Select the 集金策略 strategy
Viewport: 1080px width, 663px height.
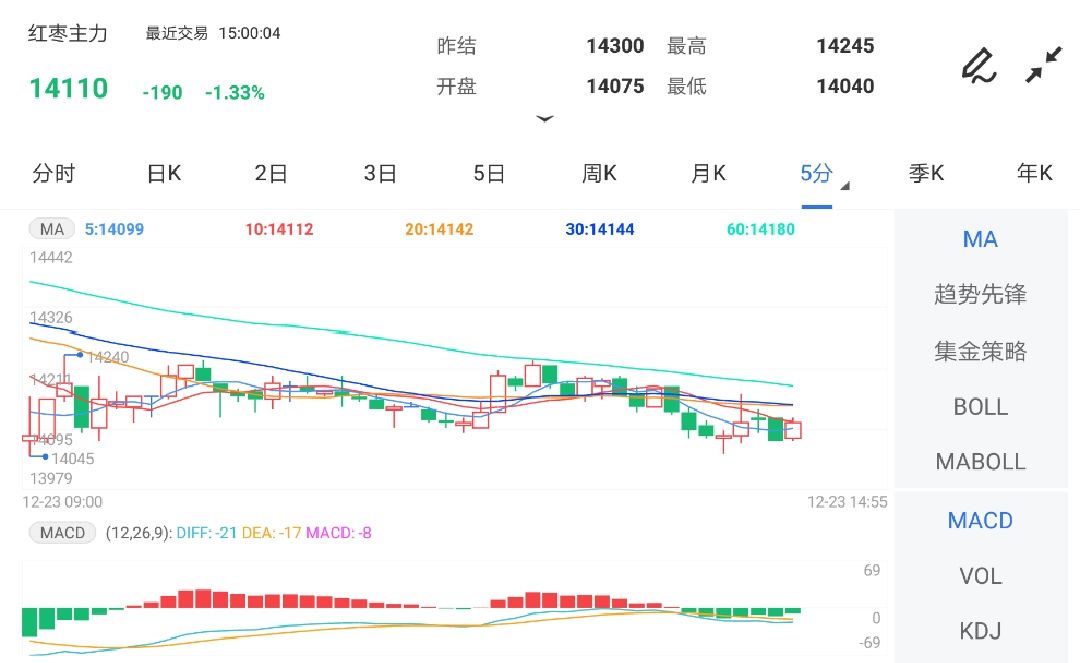tap(980, 351)
